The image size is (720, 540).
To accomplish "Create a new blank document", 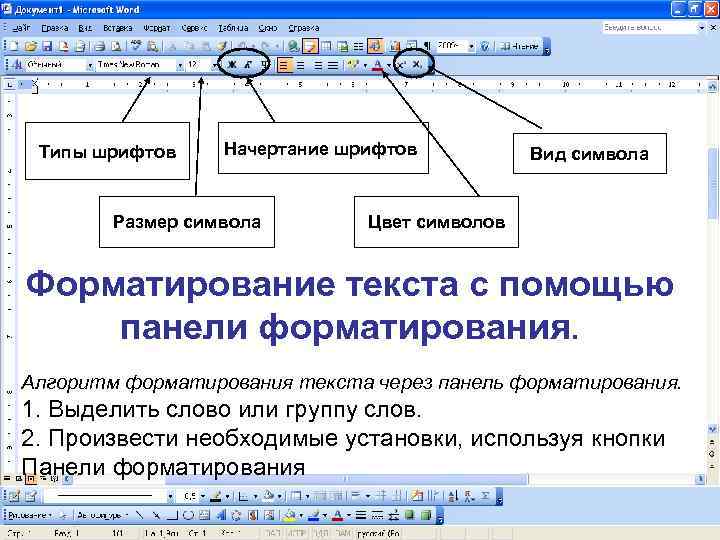I will (x=13, y=46).
